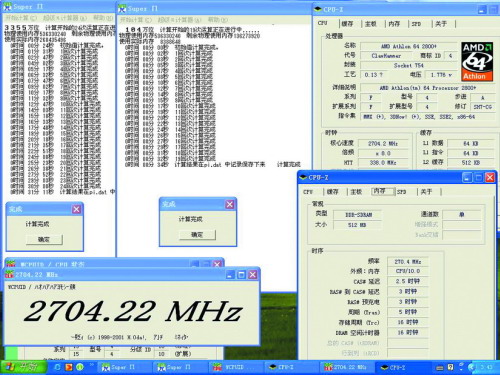Screen dimensions: 500x375
Task: Click the round blue icon beside the tray clock
Action: click(x=471, y=367)
